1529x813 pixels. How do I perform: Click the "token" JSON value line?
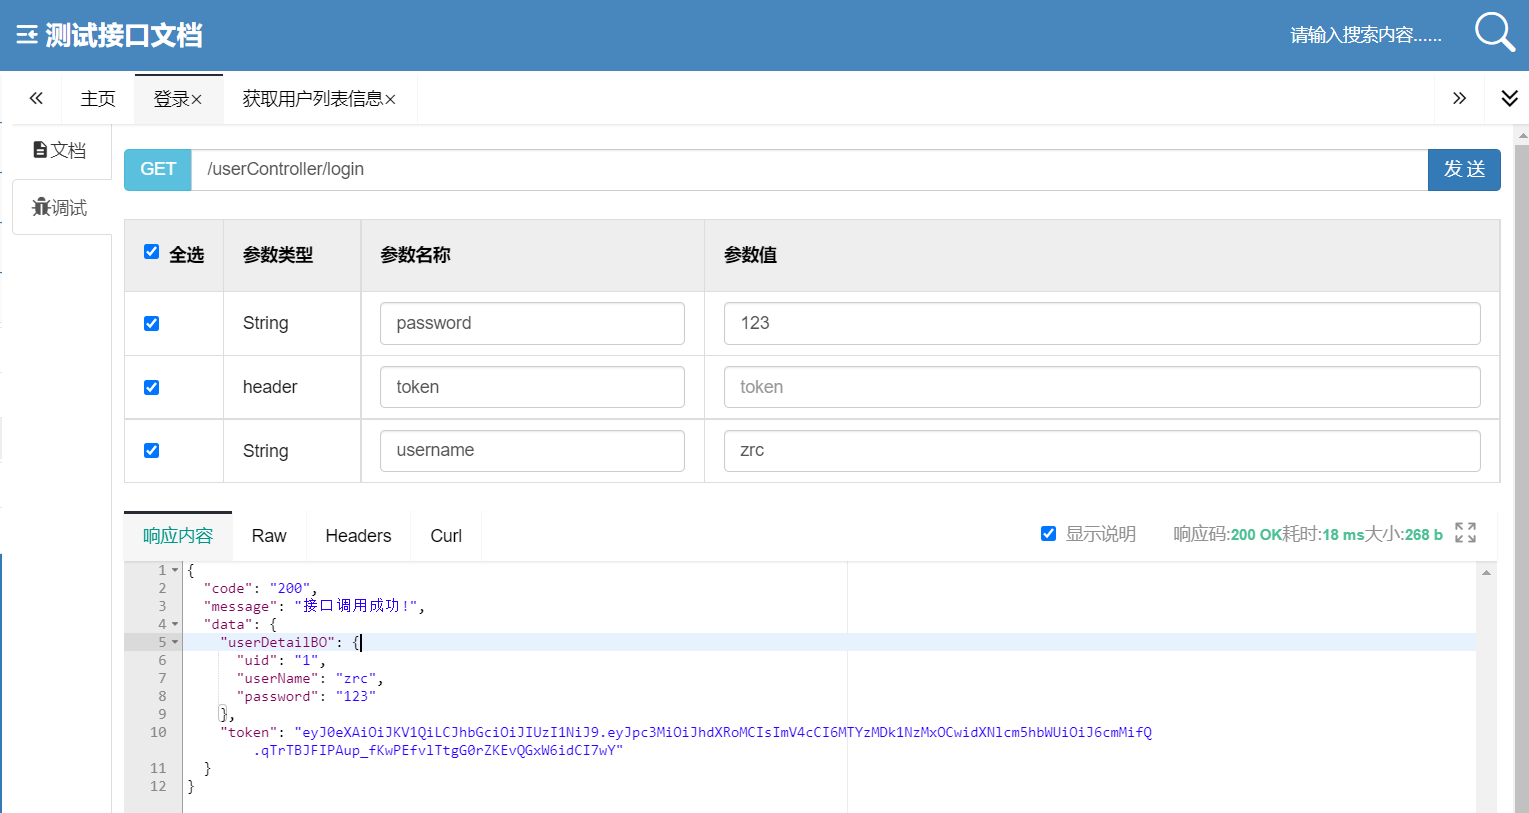click(x=686, y=741)
